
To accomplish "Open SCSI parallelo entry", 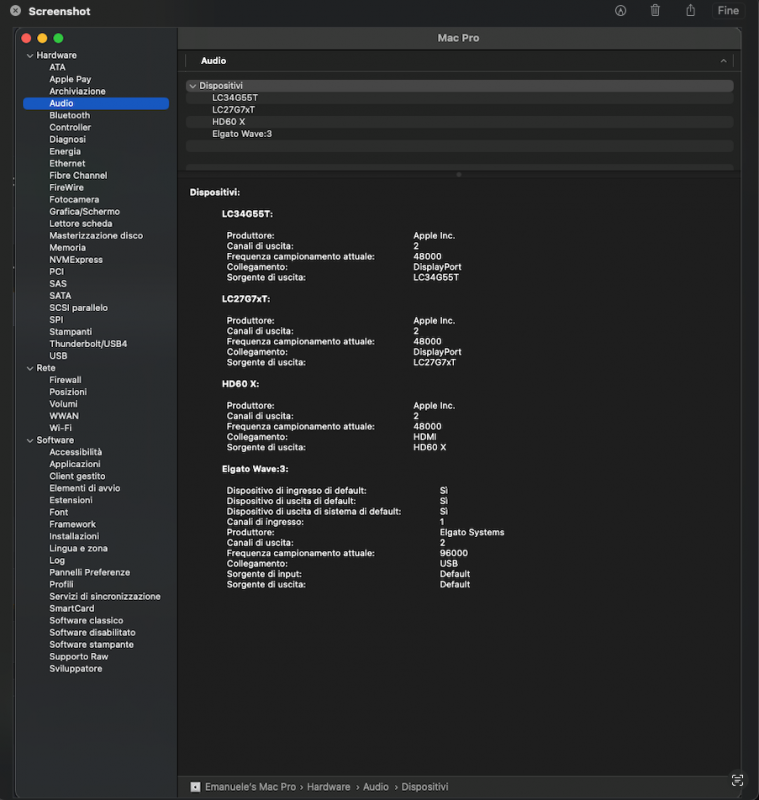I will click(x=79, y=308).
